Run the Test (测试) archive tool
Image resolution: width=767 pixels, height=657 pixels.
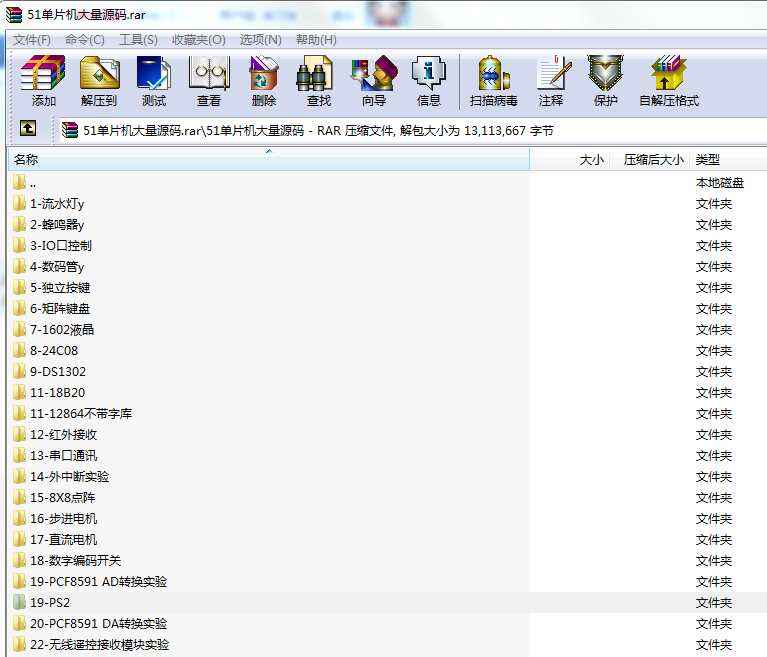(154, 73)
